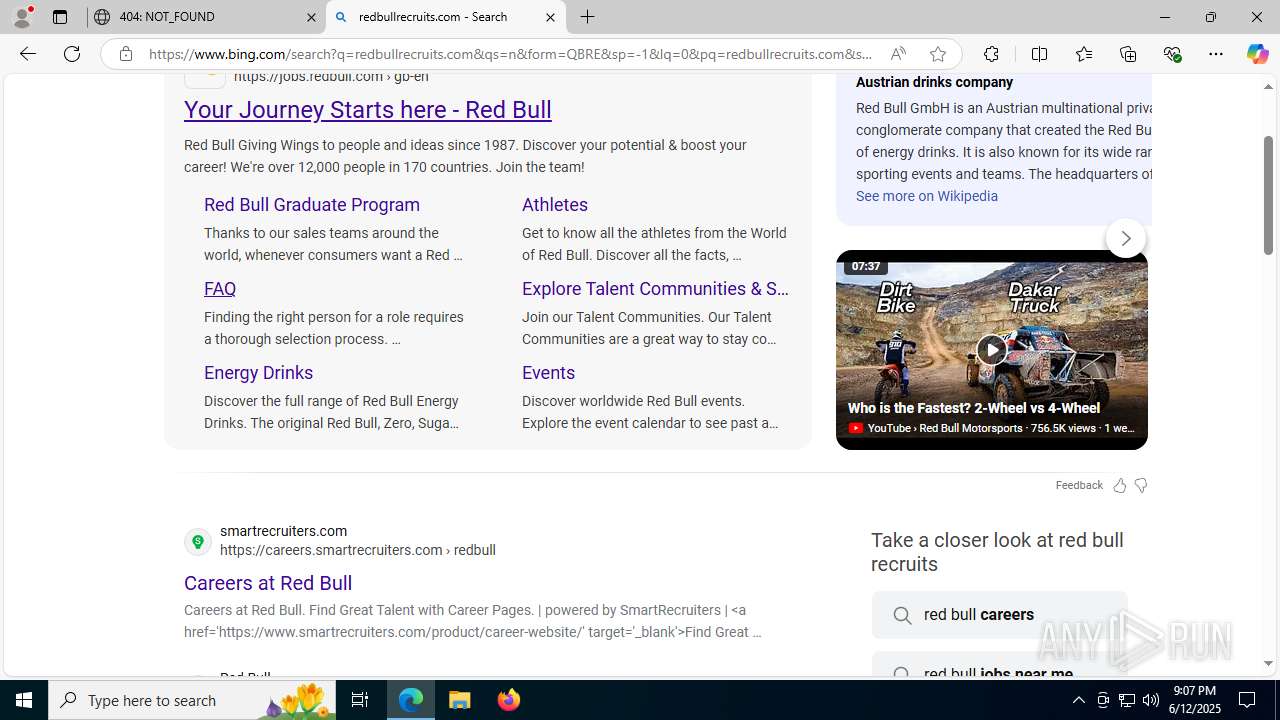This screenshot has height=720, width=1280.
Task: Open the network status icon
Action: [x=1127, y=700]
